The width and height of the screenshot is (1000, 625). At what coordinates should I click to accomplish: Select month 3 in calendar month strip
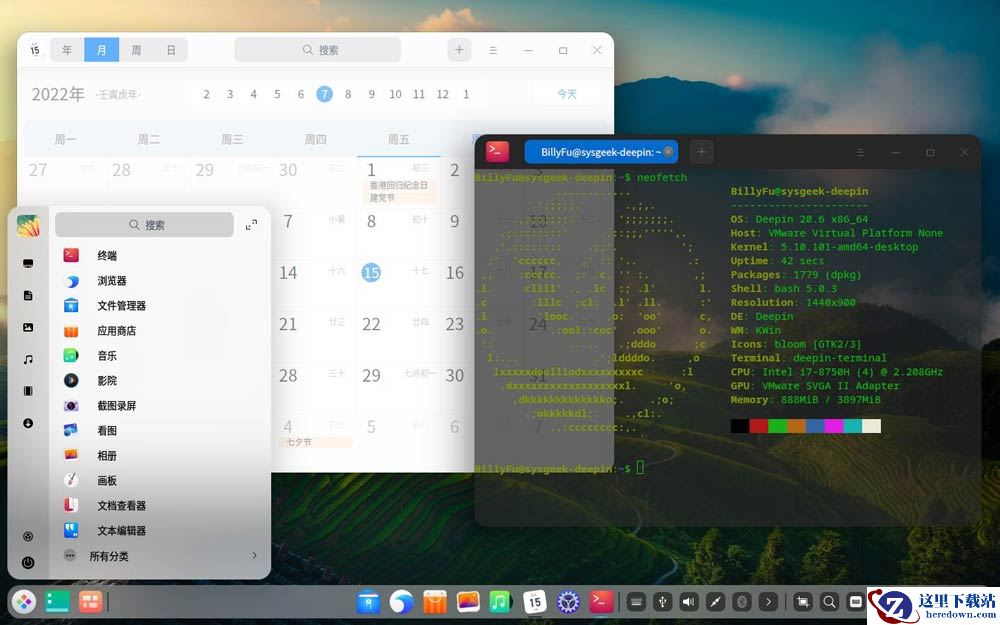(230, 94)
